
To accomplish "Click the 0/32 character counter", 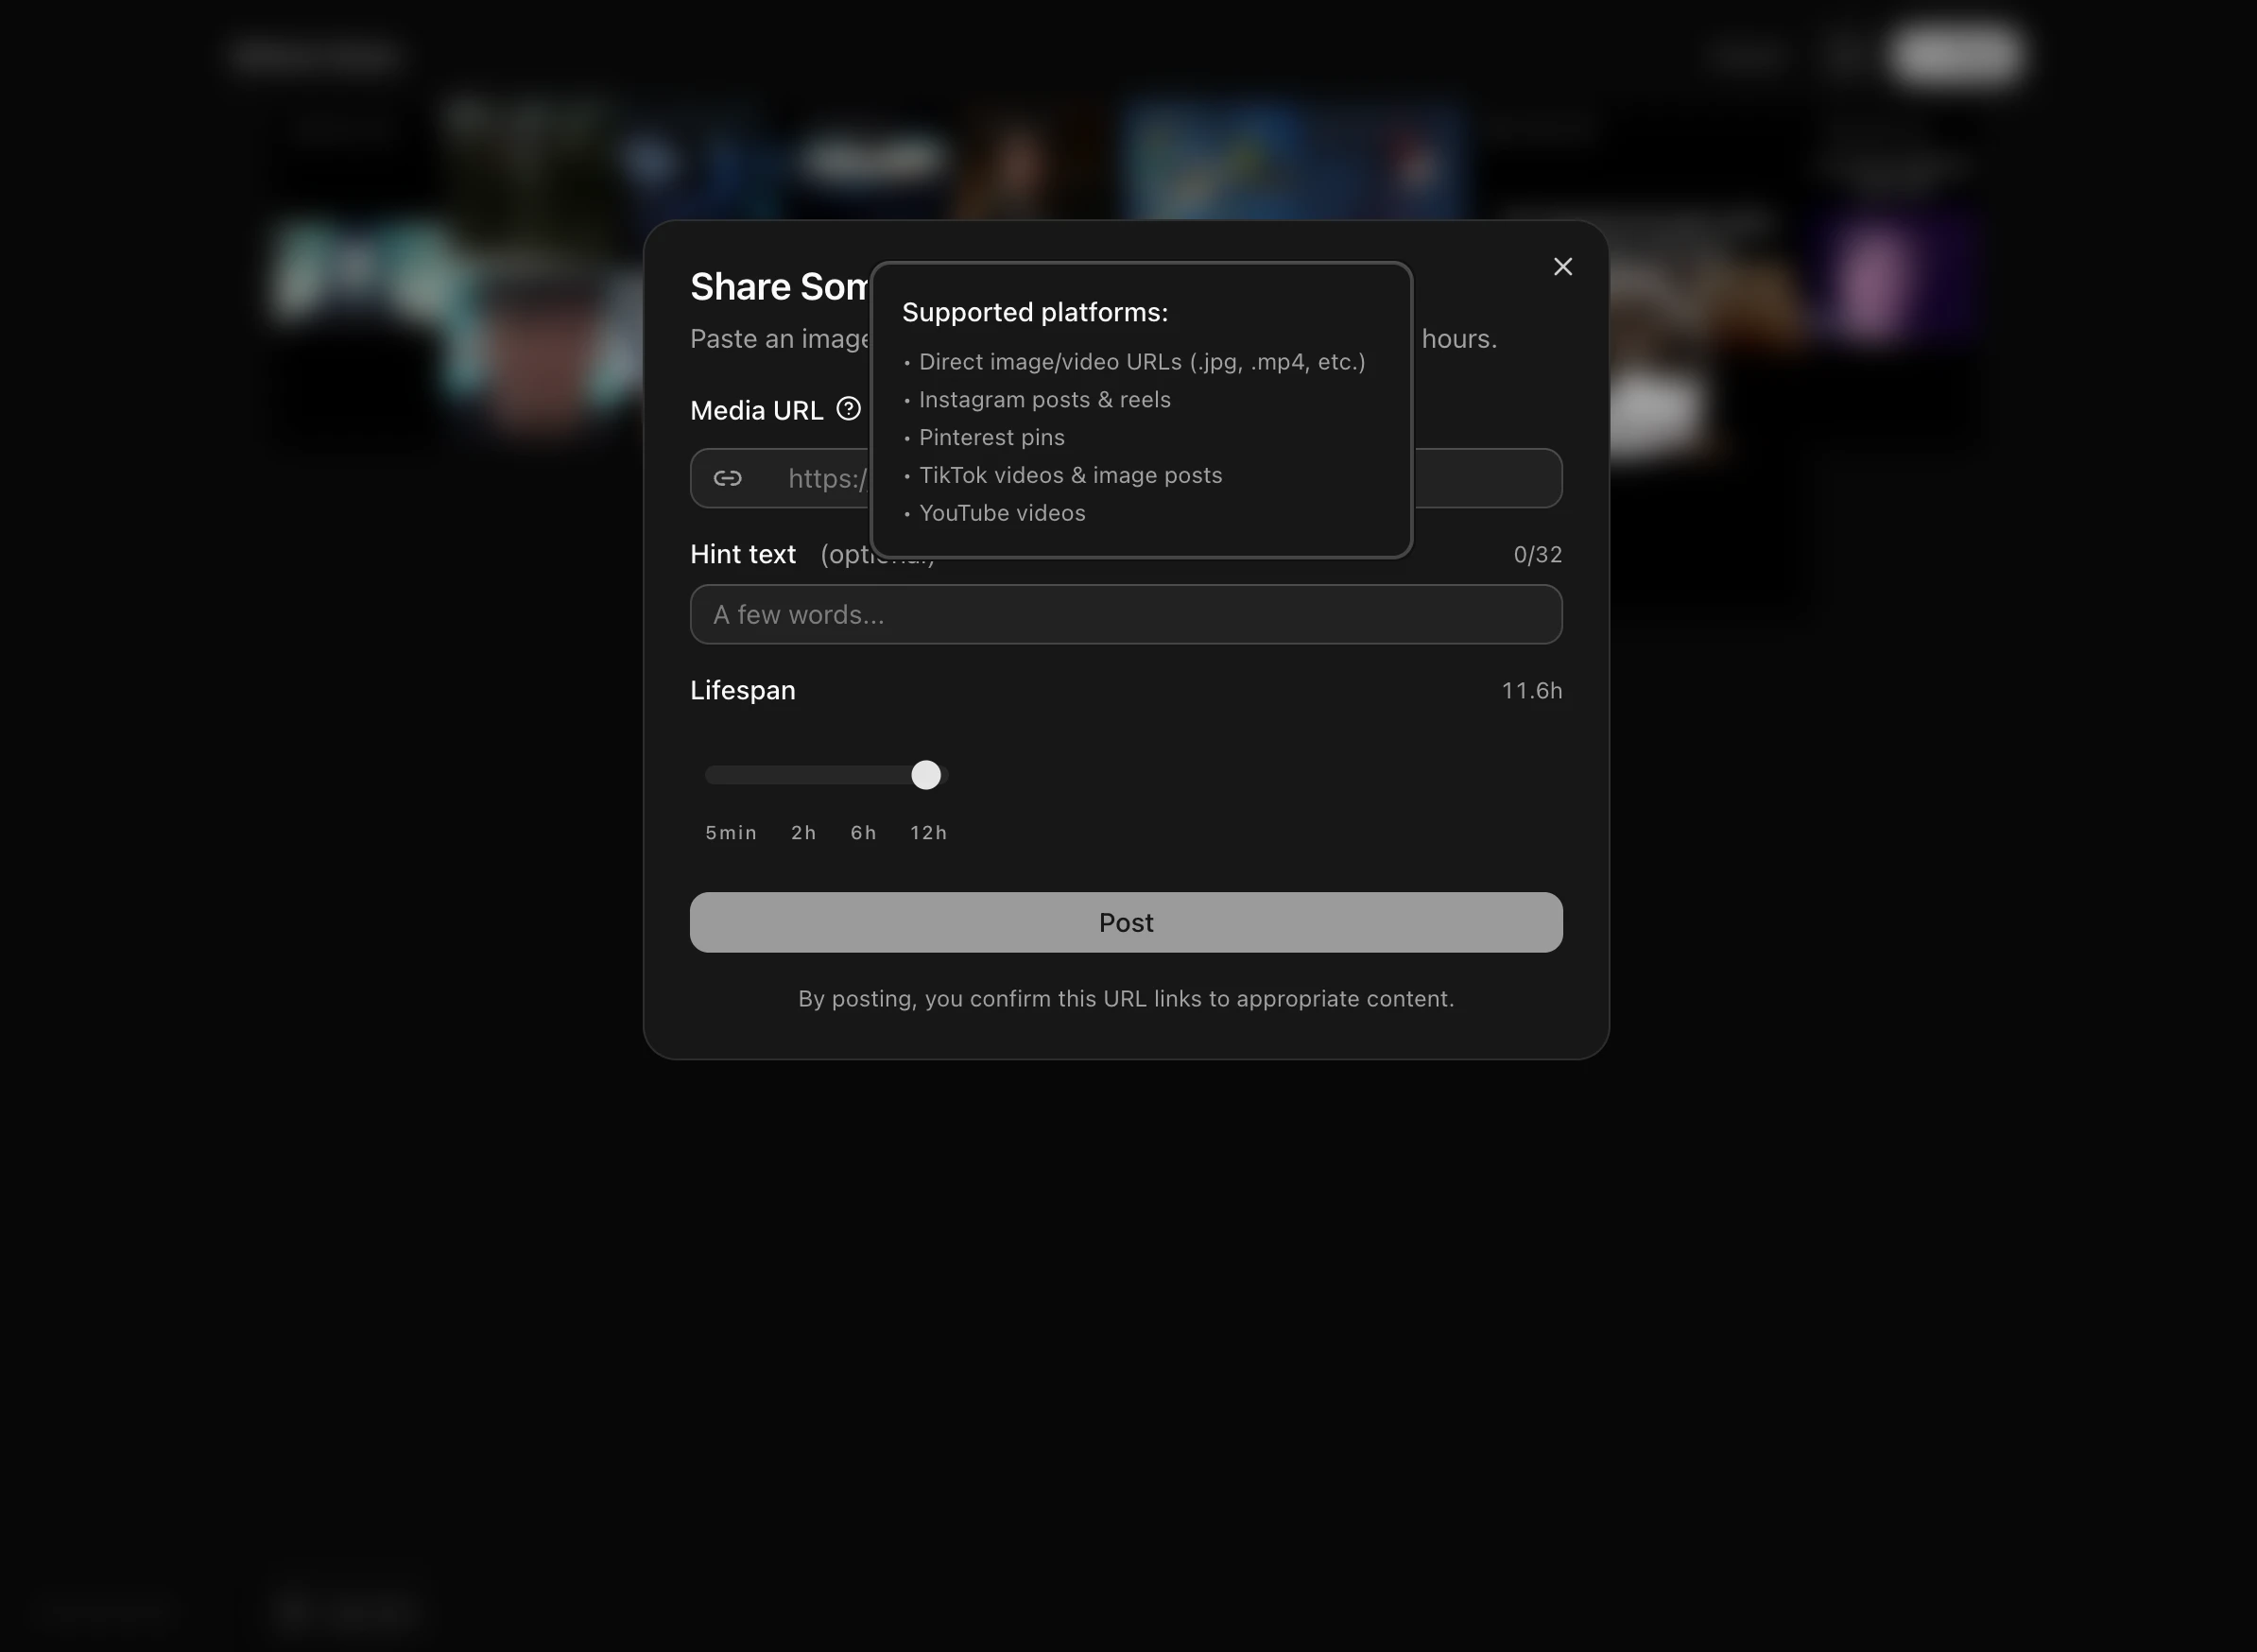I will point(1536,554).
